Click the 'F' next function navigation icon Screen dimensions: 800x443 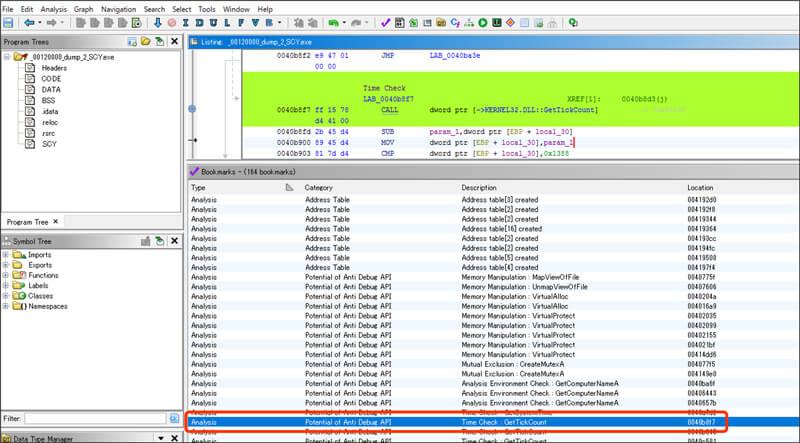[241, 23]
